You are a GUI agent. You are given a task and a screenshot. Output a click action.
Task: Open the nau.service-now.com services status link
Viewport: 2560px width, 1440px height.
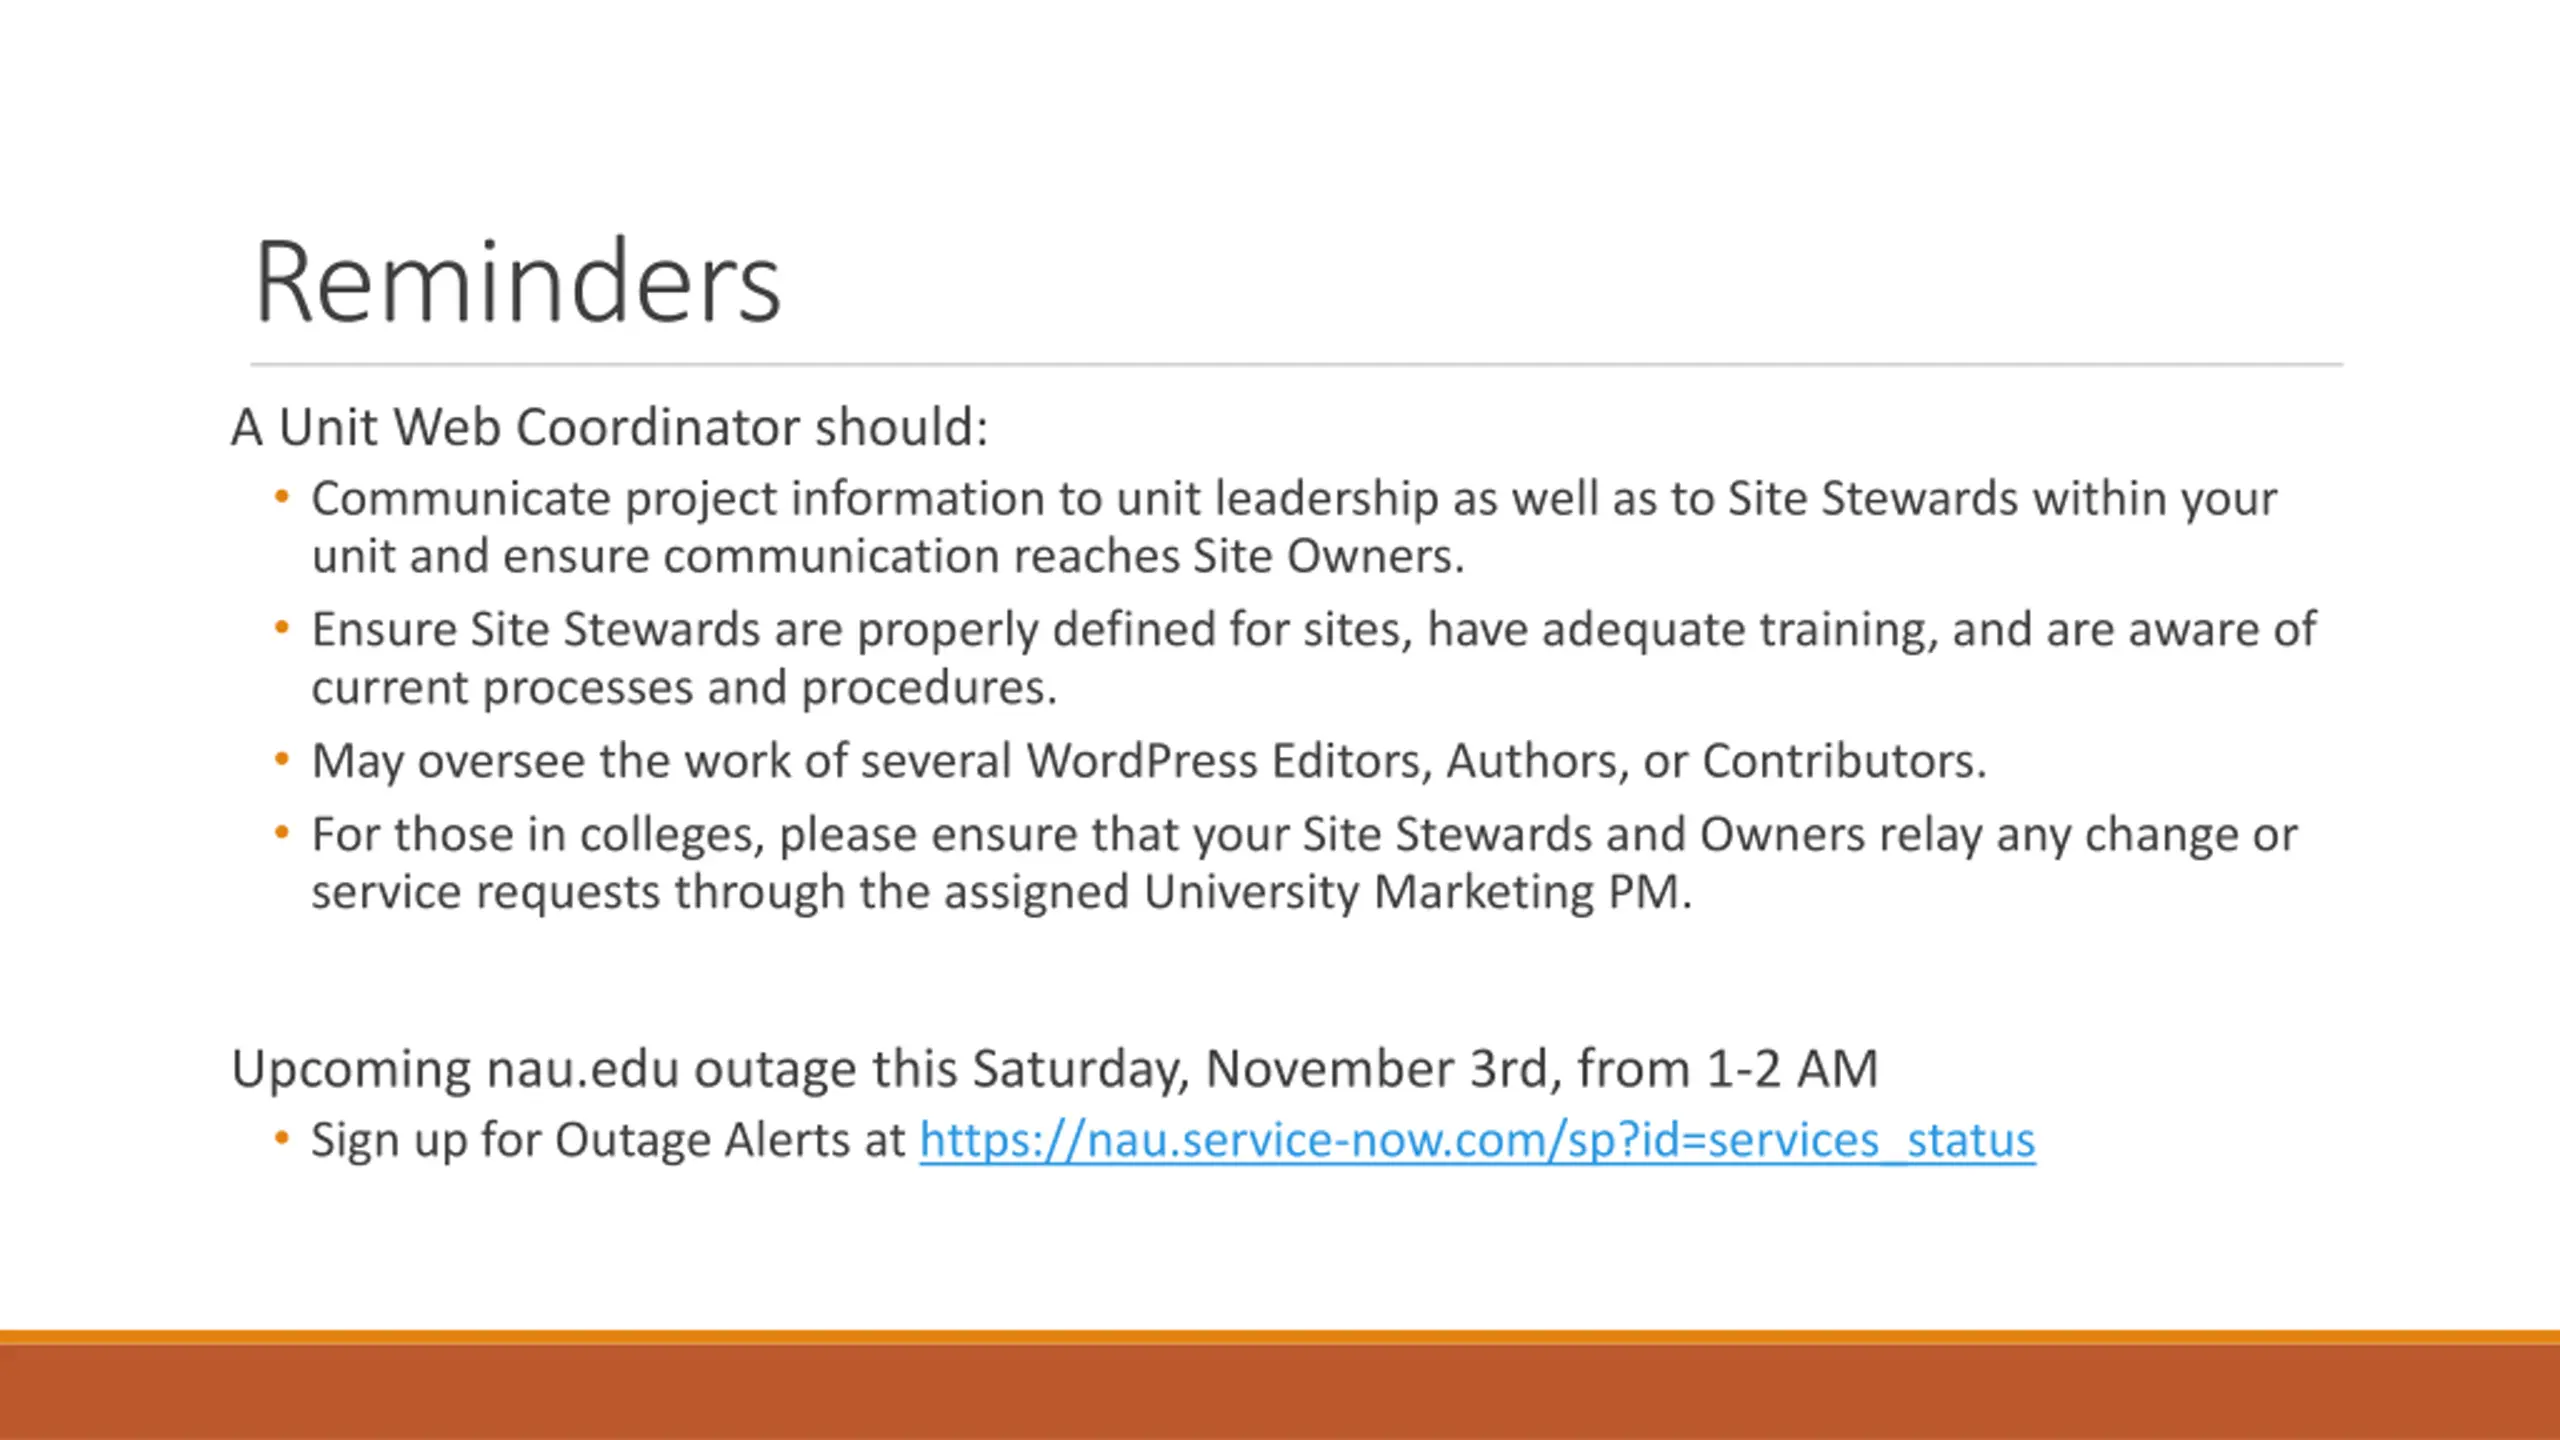[1477, 1140]
